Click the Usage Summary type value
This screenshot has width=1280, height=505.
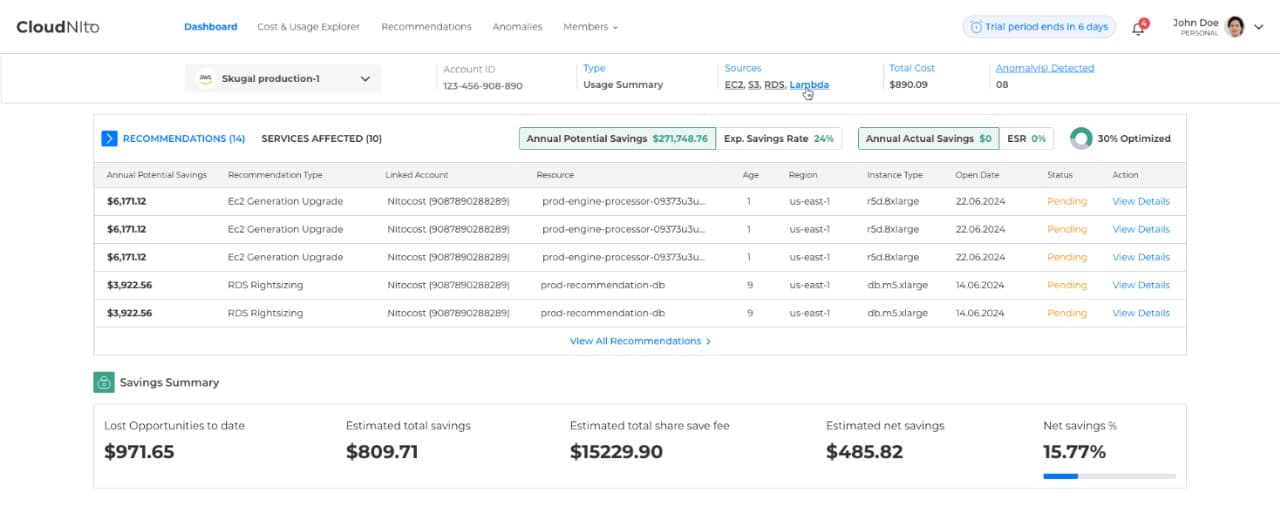coord(623,85)
